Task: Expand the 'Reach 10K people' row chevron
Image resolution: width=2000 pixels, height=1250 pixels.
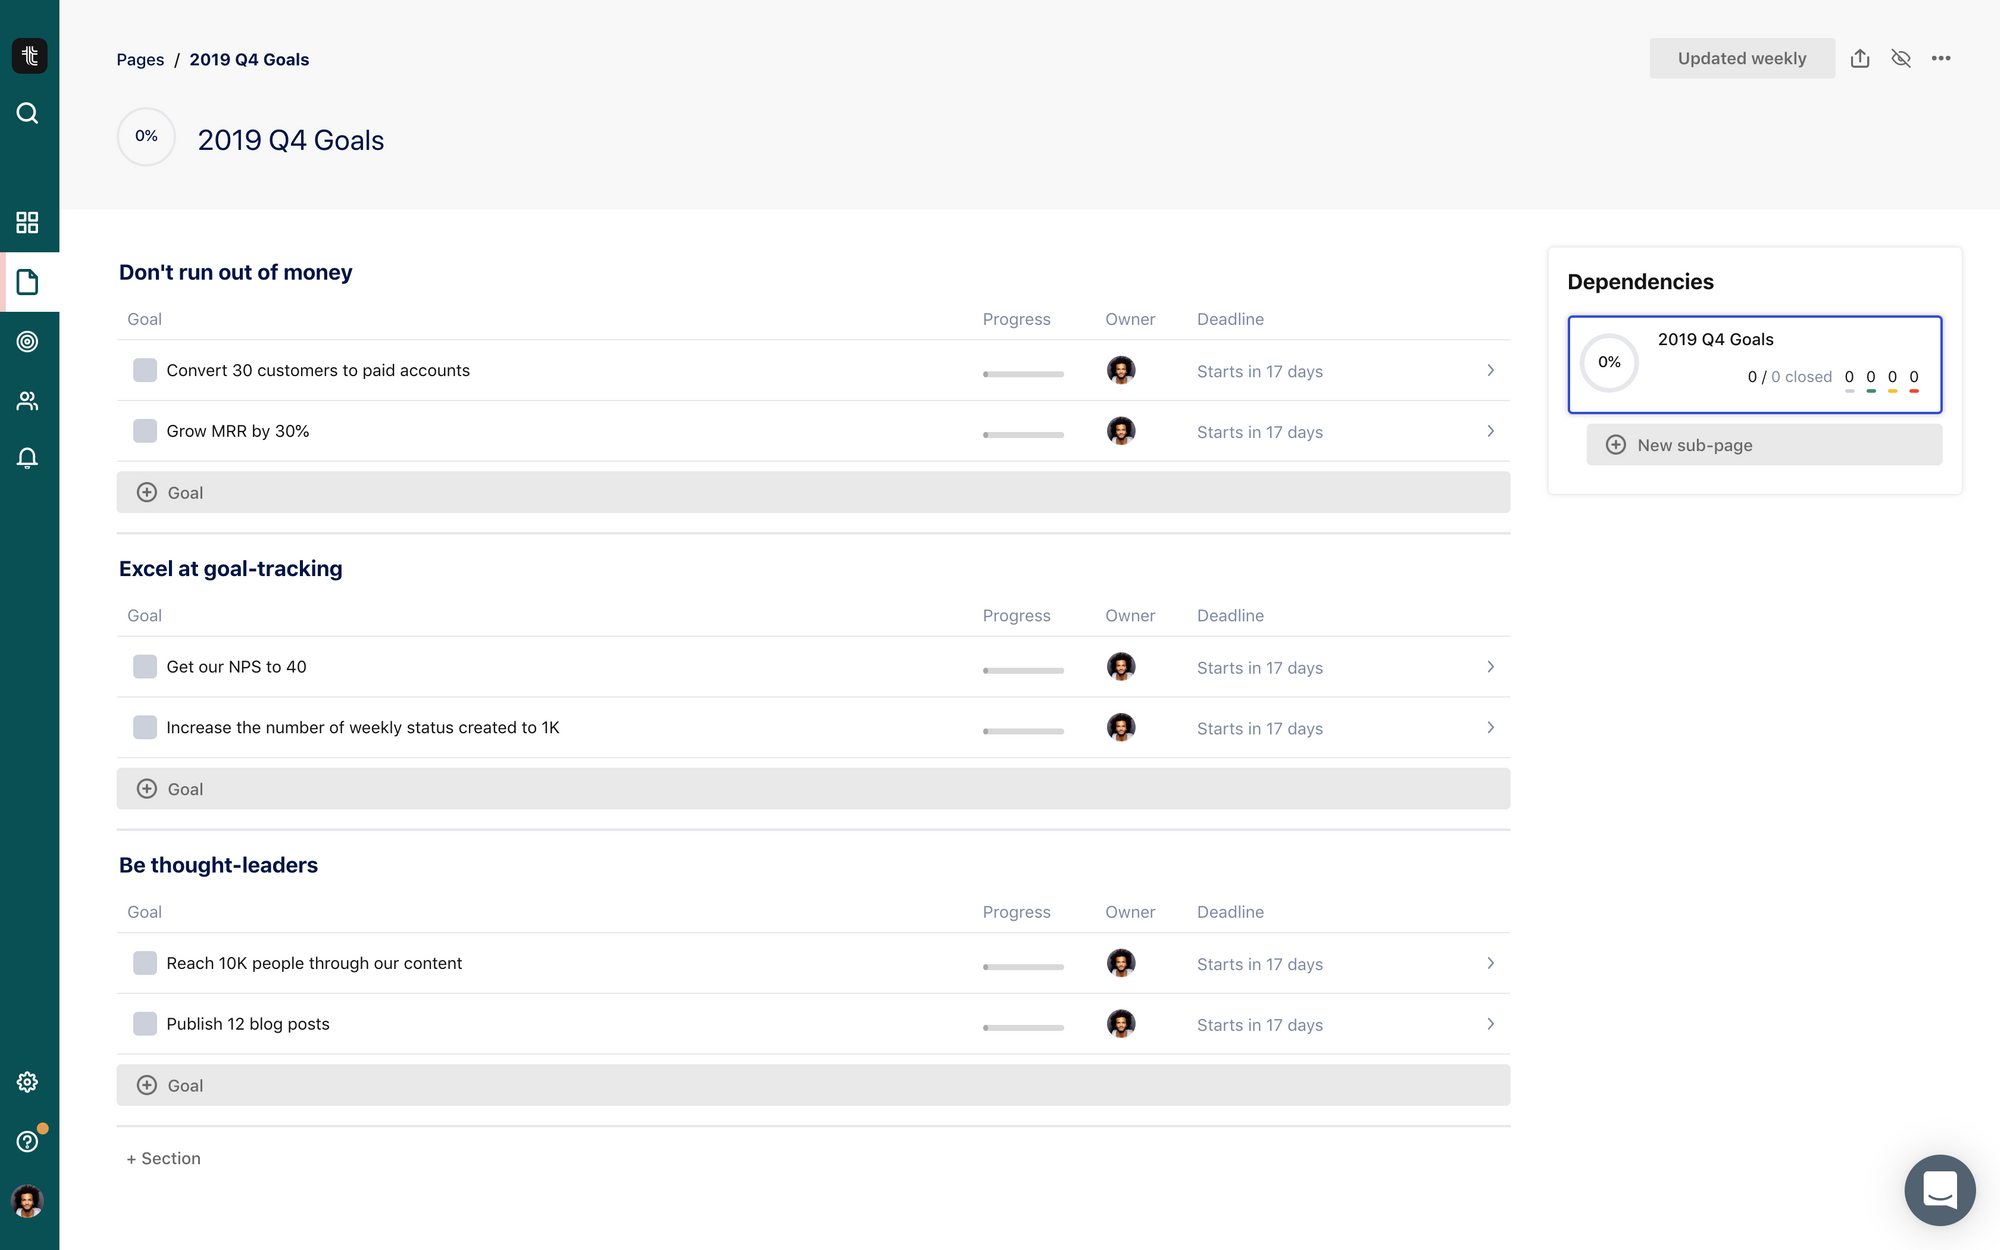Action: [x=1490, y=964]
